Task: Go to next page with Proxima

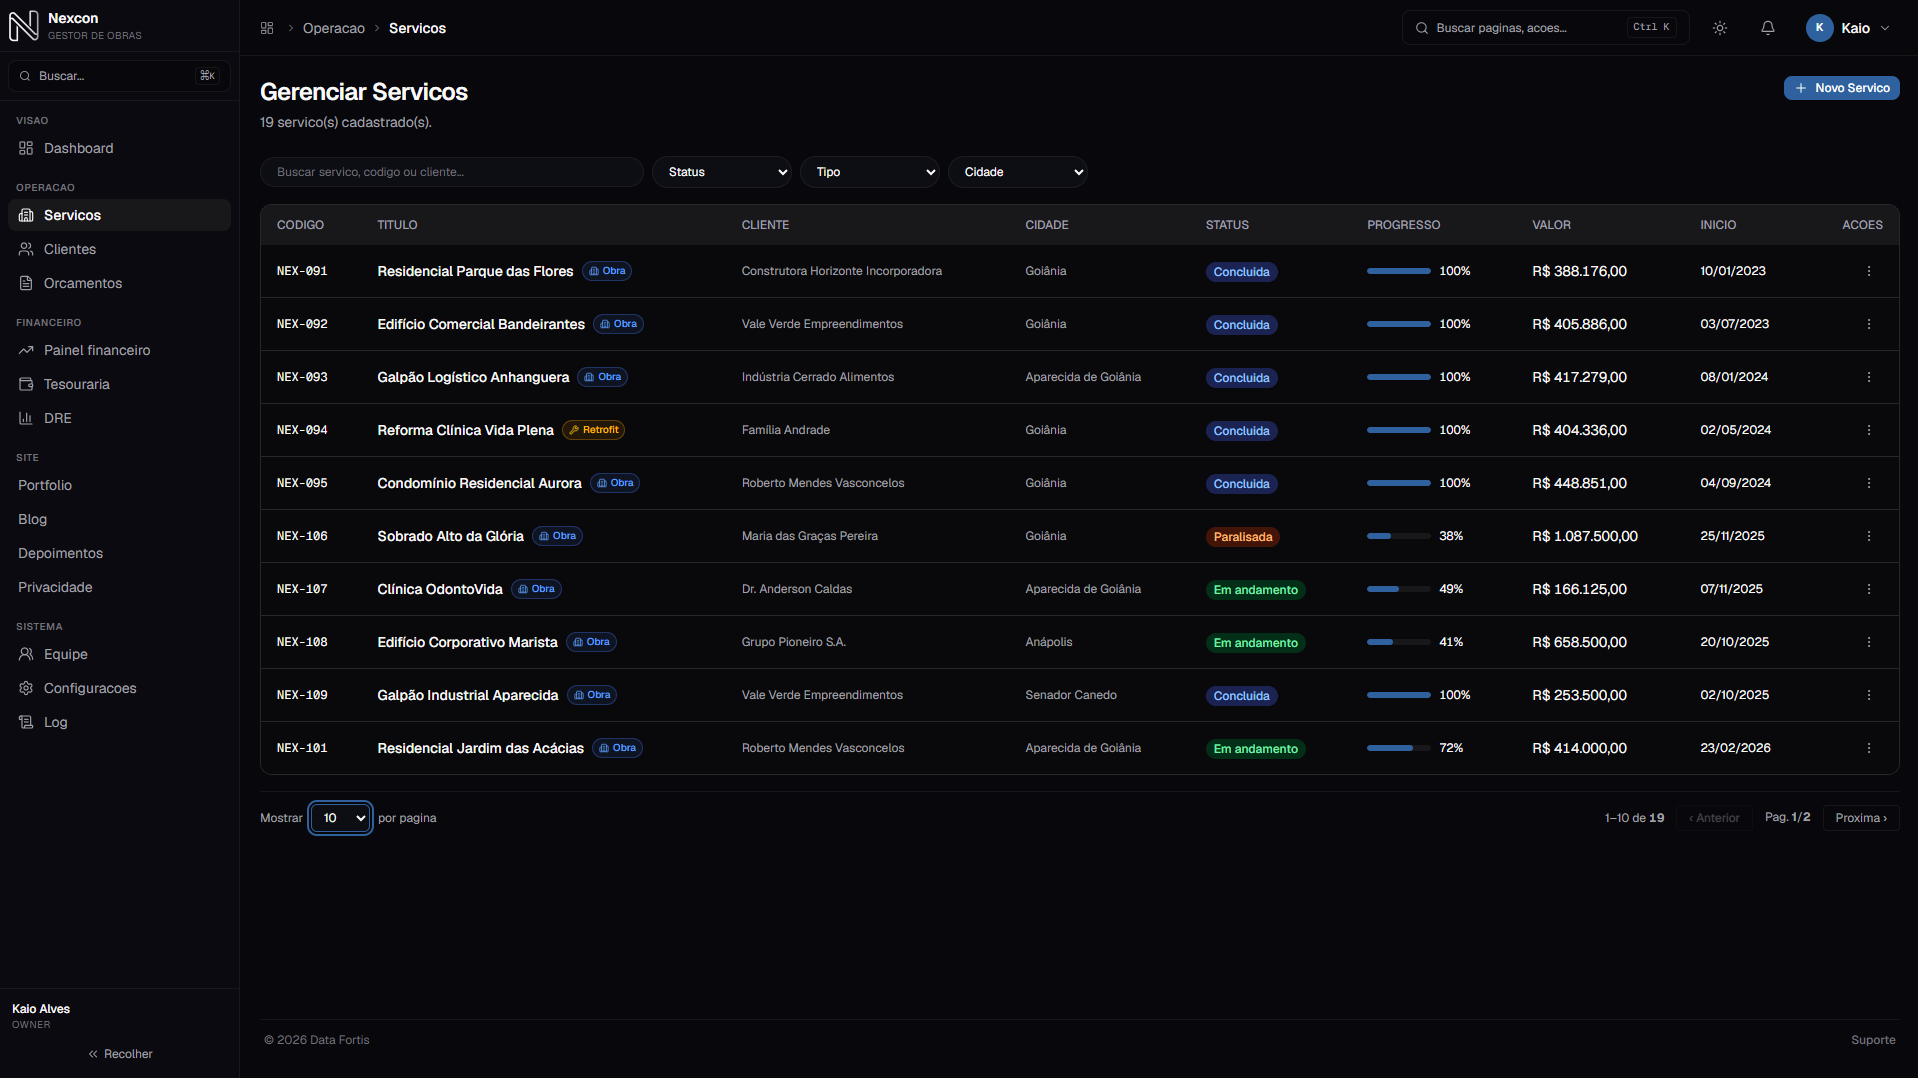Action: [1861, 818]
